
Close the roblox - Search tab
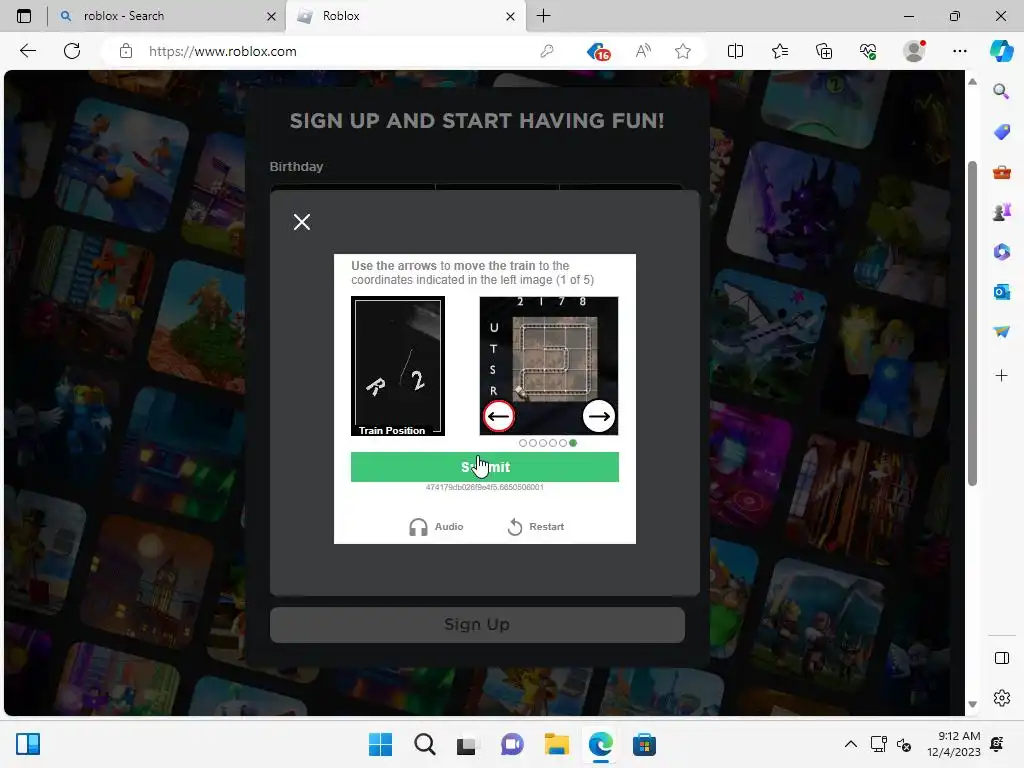(272, 16)
